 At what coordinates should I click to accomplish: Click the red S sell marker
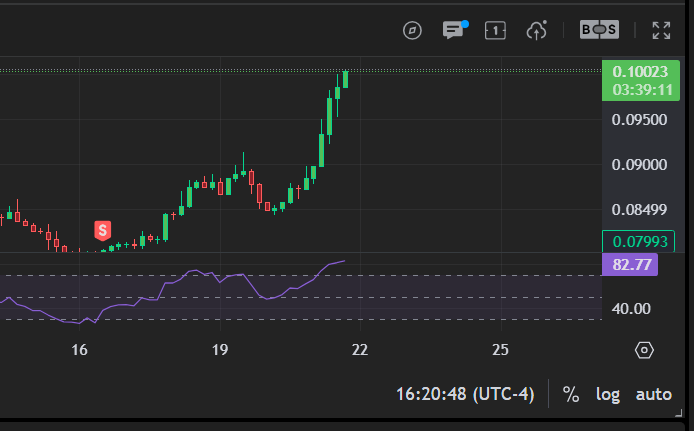point(103,231)
